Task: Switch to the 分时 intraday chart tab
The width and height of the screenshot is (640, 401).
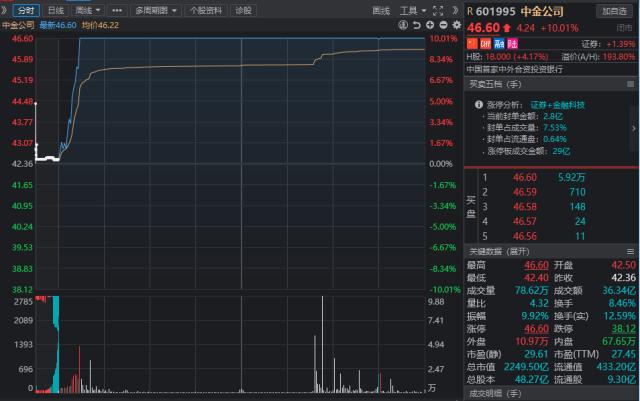Action: (26, 10)
